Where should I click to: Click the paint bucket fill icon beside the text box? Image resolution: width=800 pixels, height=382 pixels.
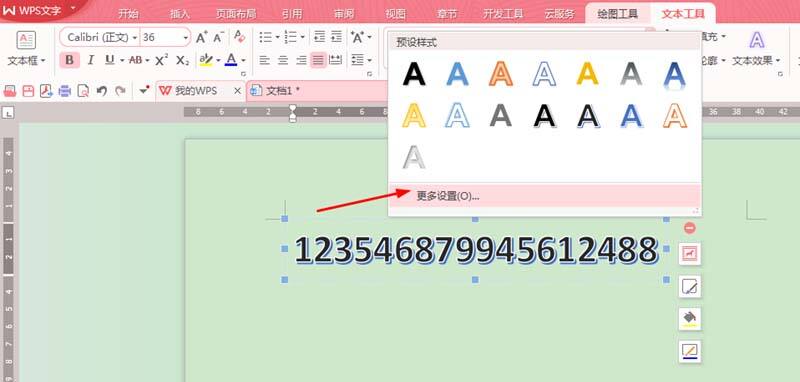pyautogui.click(x=690, y=319)
